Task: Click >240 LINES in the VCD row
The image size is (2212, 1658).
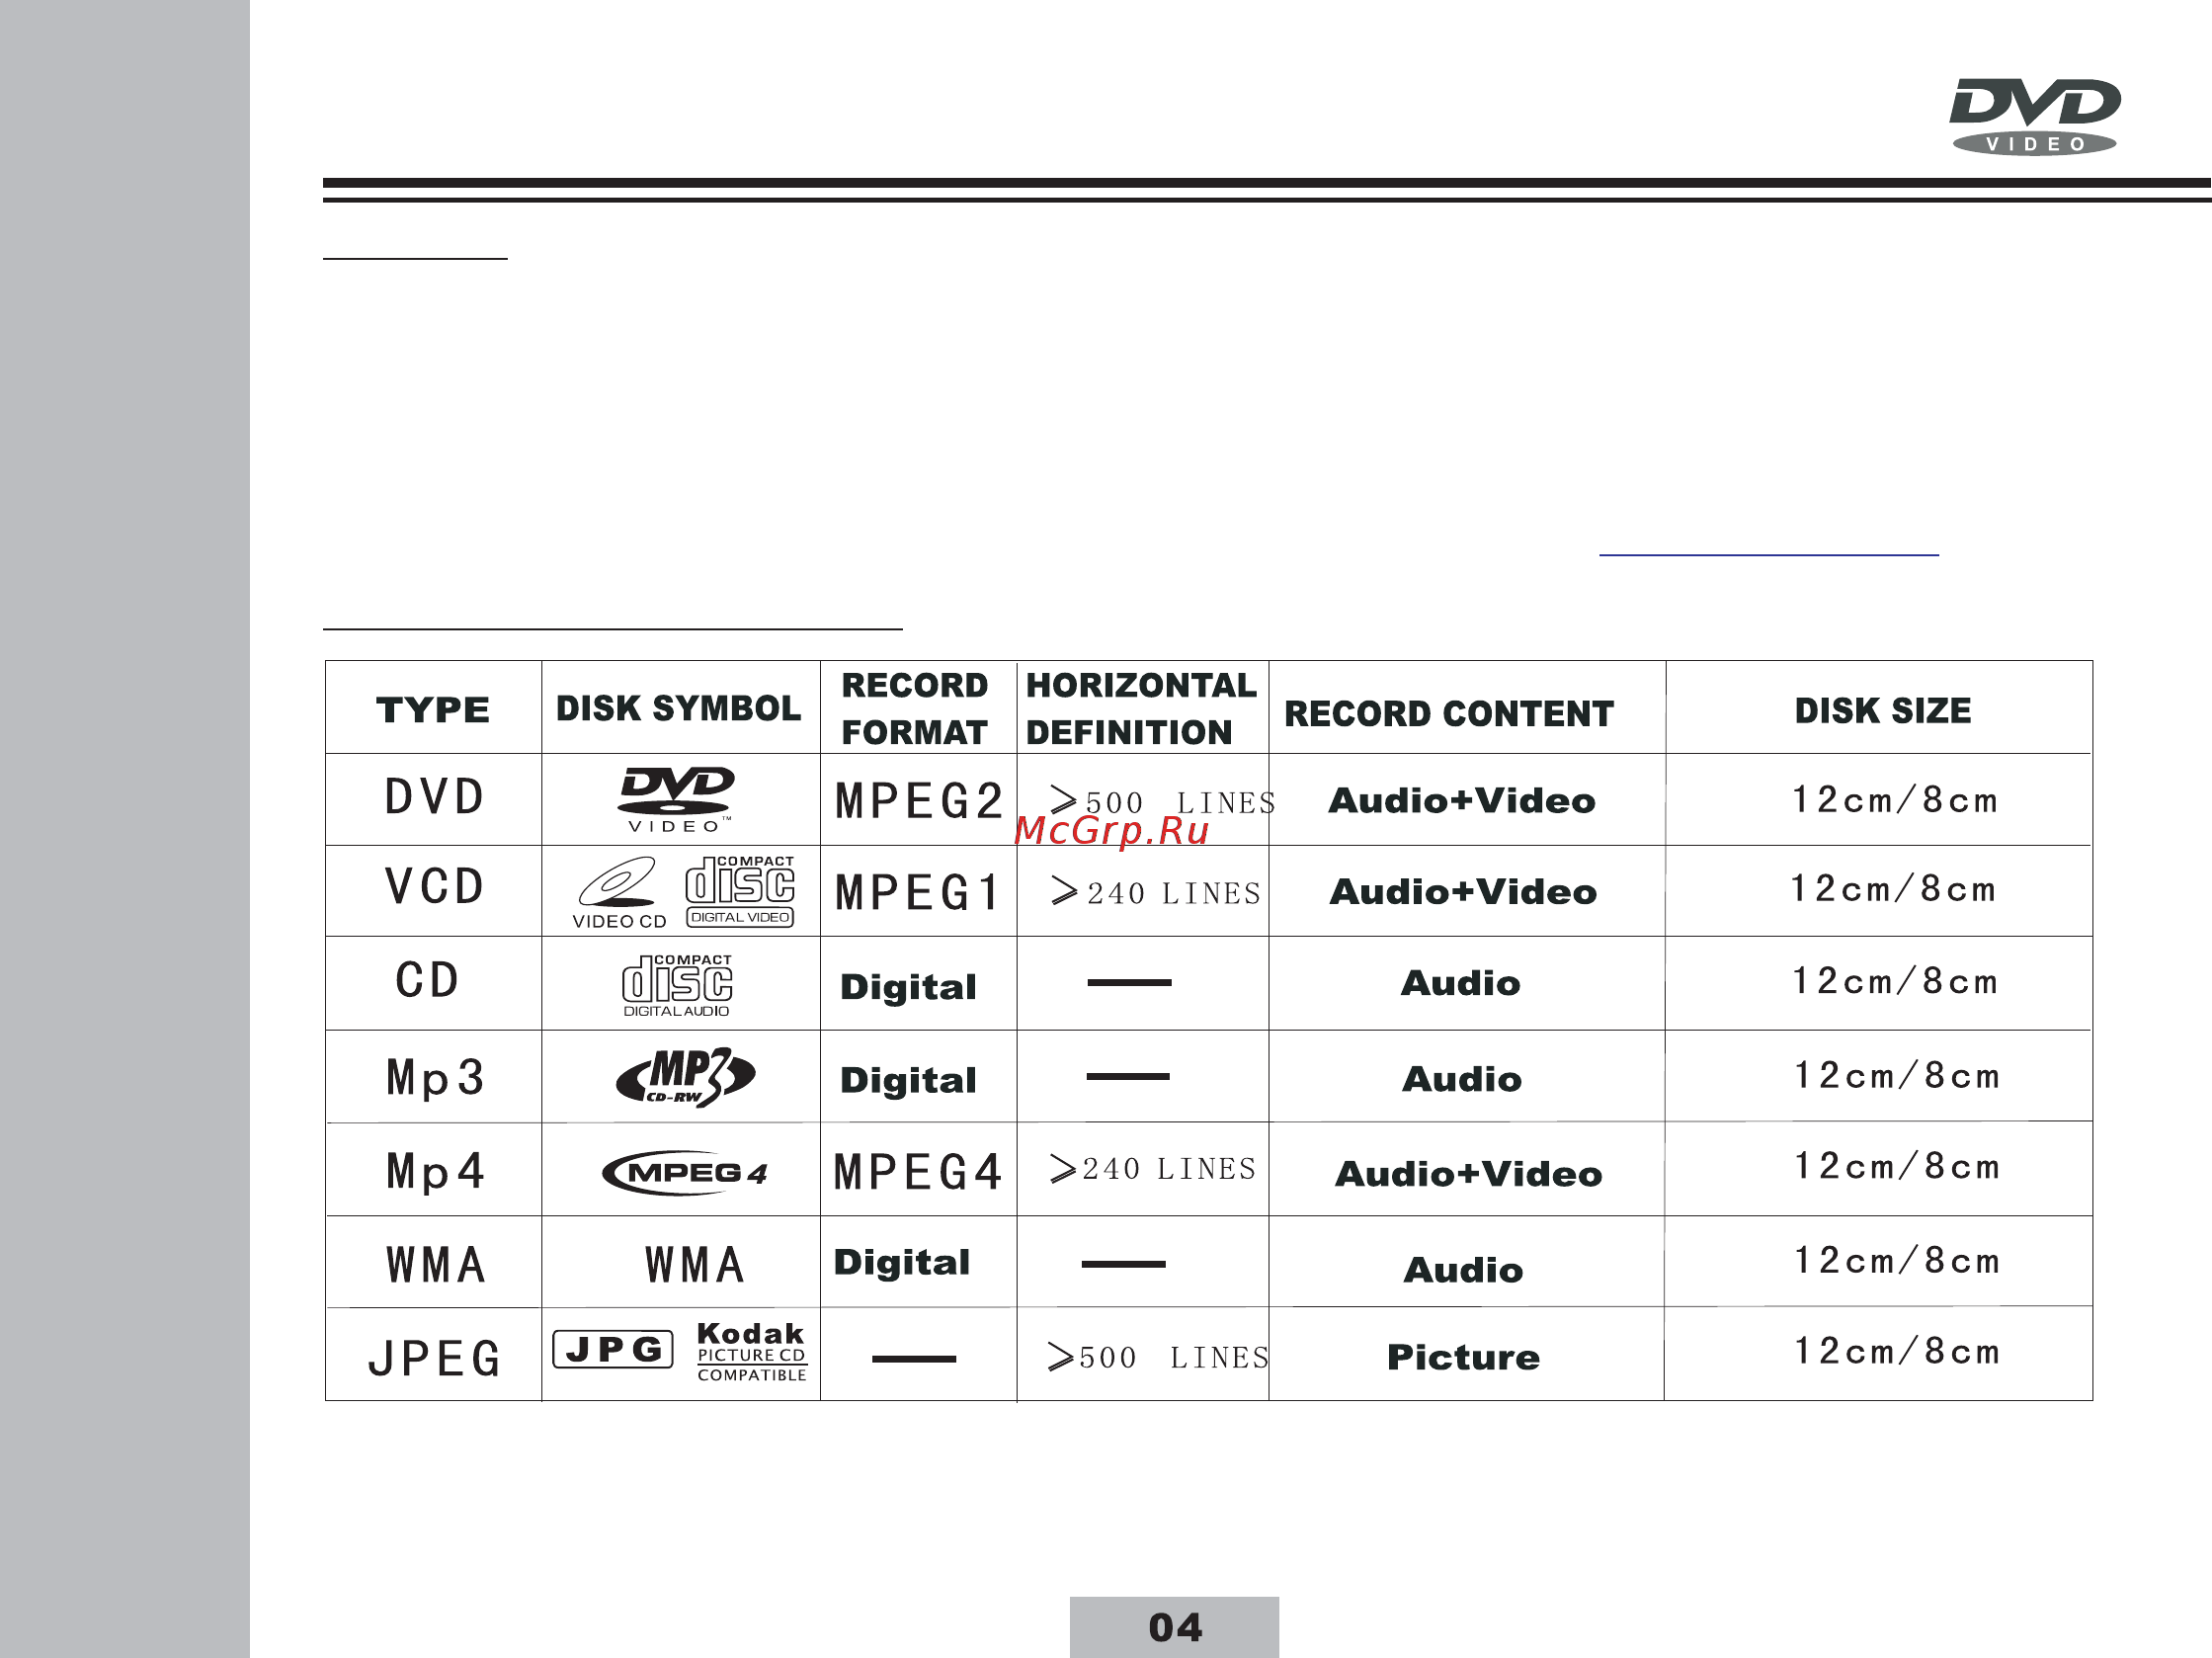Action: pos(1156,892)
